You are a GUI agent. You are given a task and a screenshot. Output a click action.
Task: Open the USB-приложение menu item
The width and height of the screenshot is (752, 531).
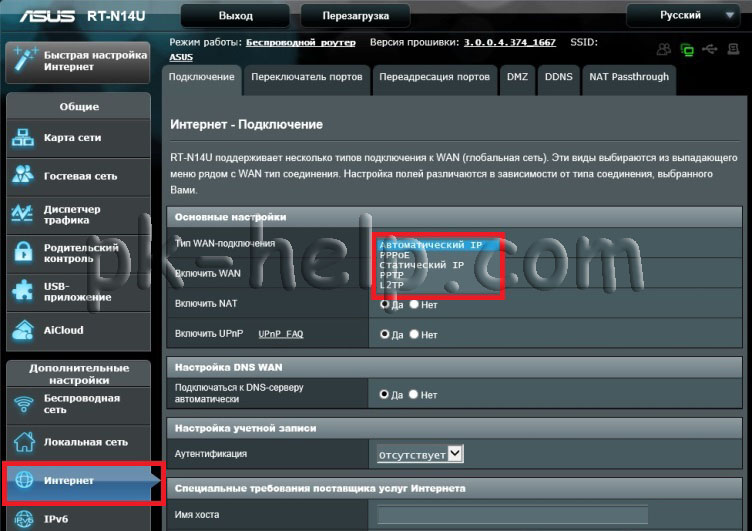click(x=78, y=292)
